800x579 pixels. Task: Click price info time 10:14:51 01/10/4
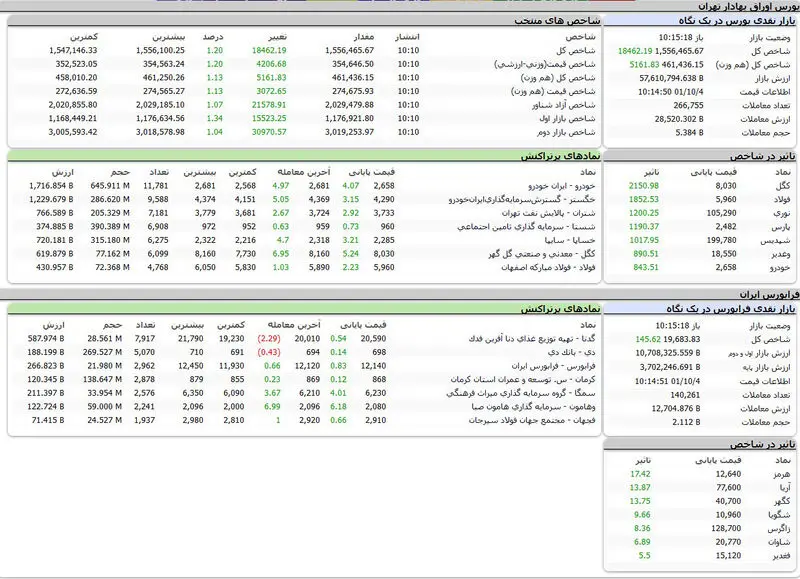pyautogui.click(x=667, y=382)
